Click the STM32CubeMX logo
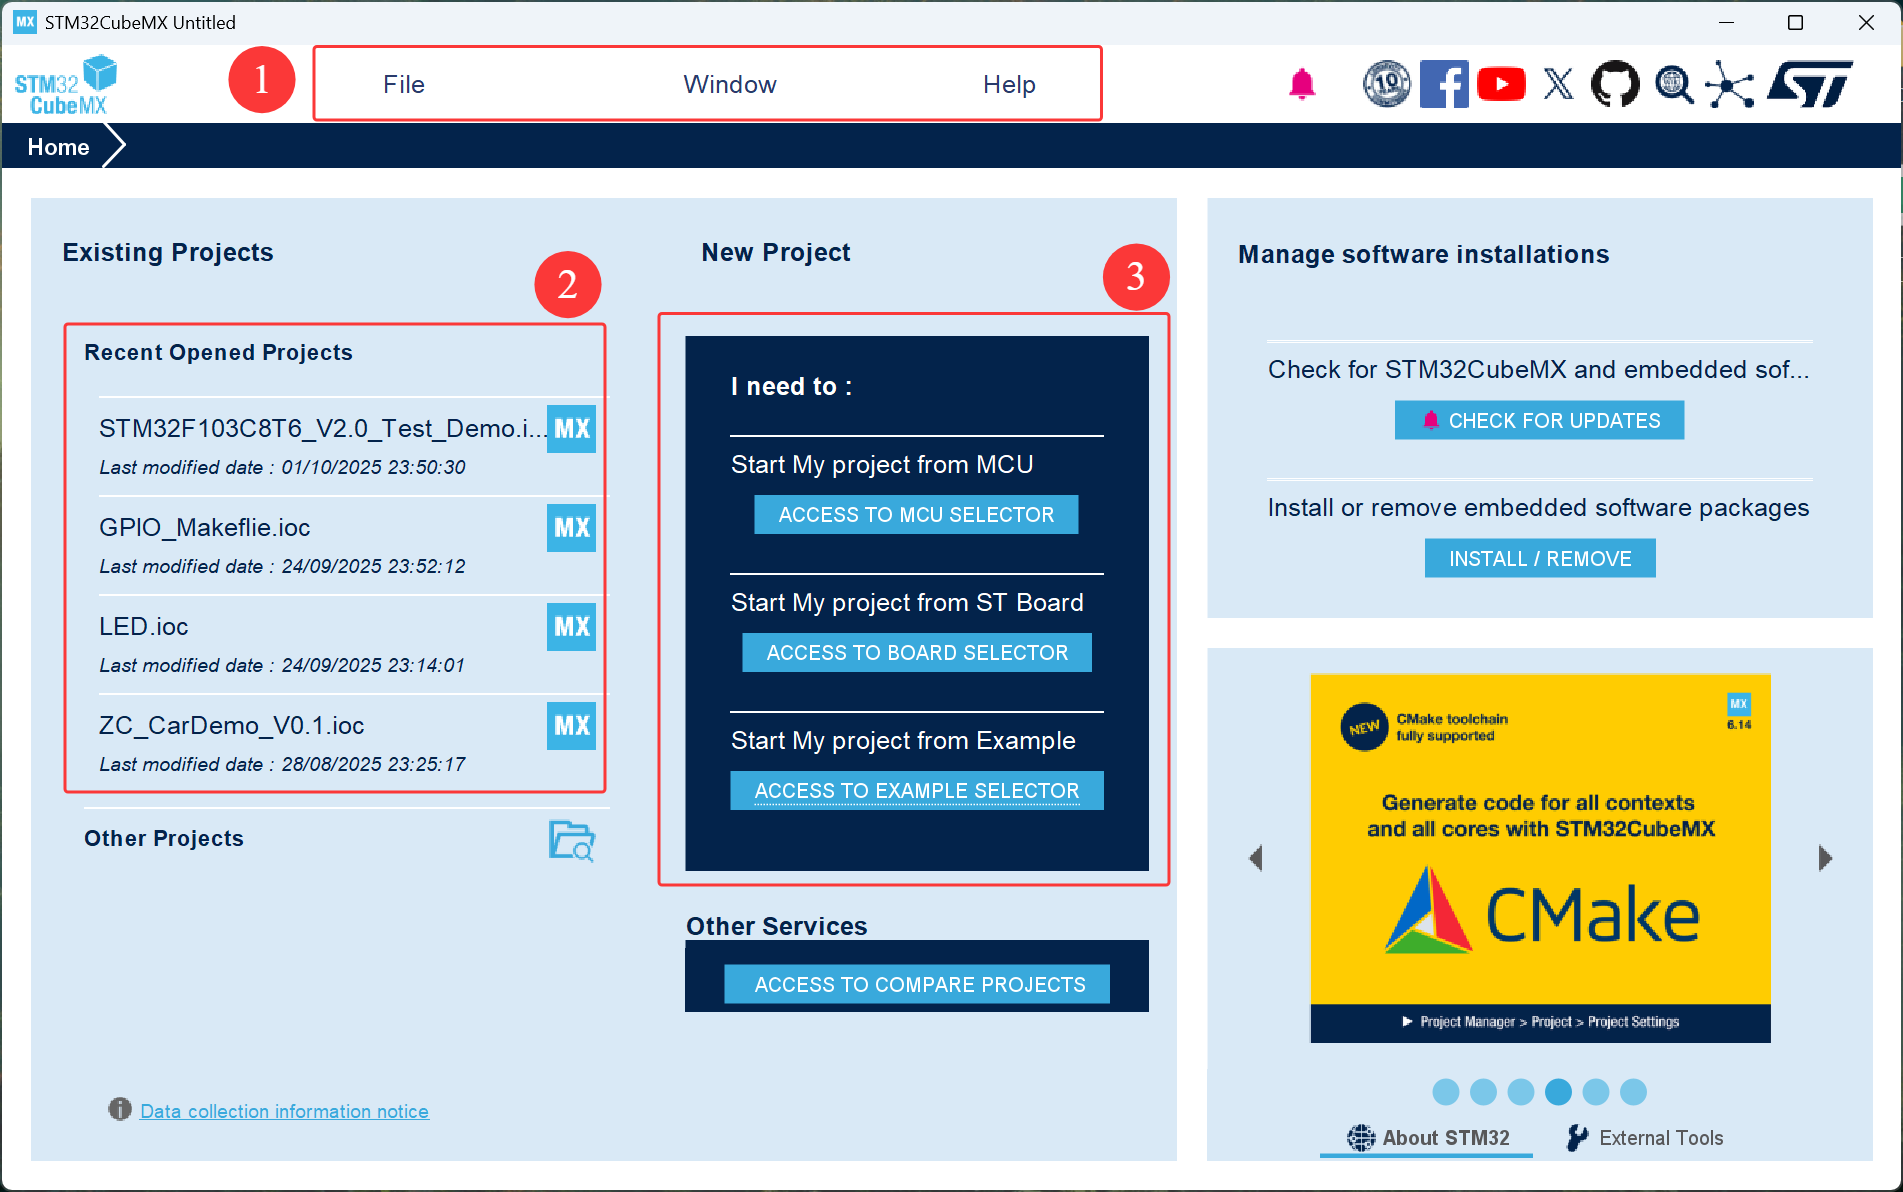Image resolution: width=1903 pixels, height=1192 pixels. pyautogui.click(x=66, y=85)
